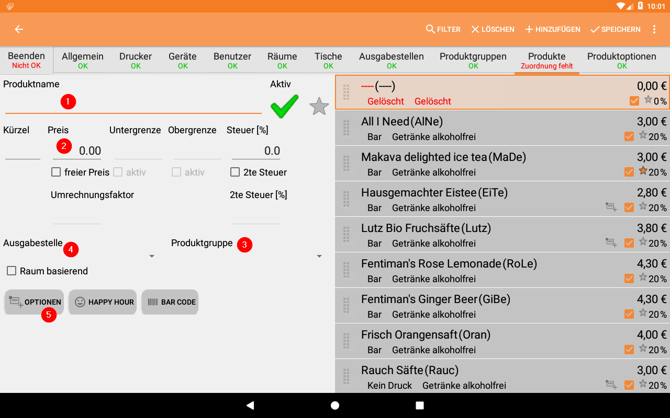
Task: Enable the freier Preis checkbox
Action: (x=56, y=172)
